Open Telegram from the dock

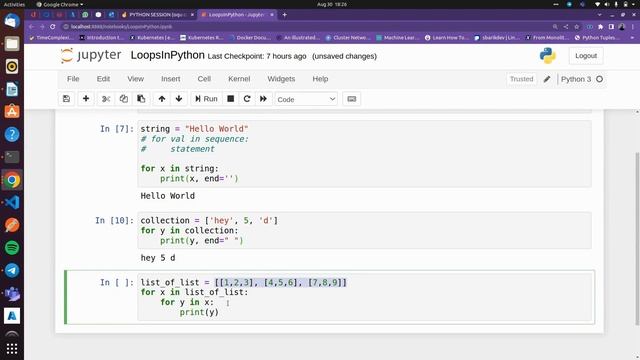(x=12, y=270)
